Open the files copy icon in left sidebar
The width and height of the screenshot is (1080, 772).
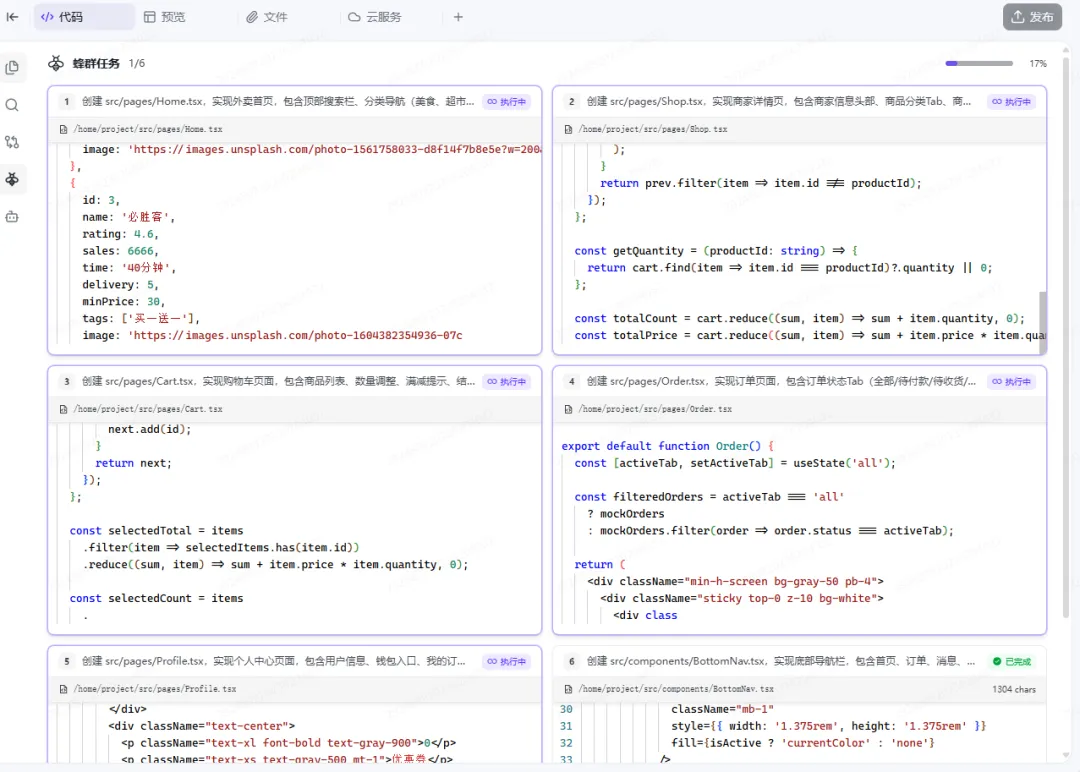point(12,67)
